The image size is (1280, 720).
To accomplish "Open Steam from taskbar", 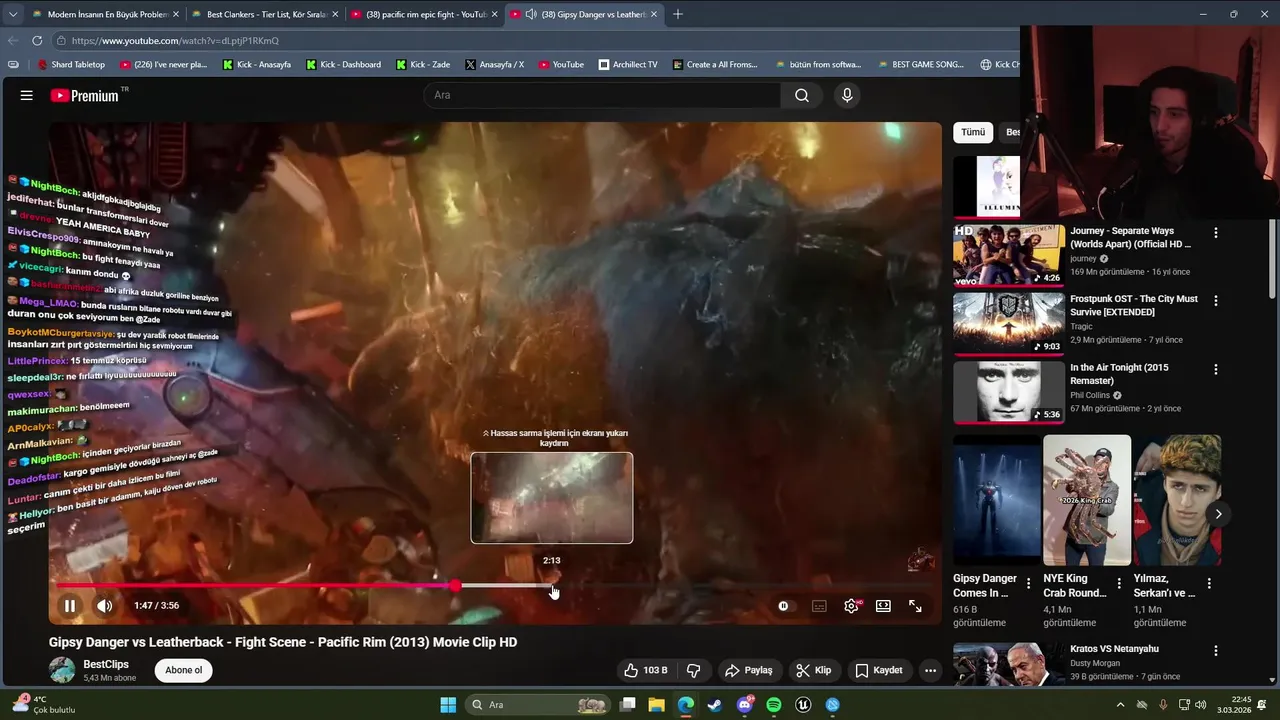I will point(714,705).
